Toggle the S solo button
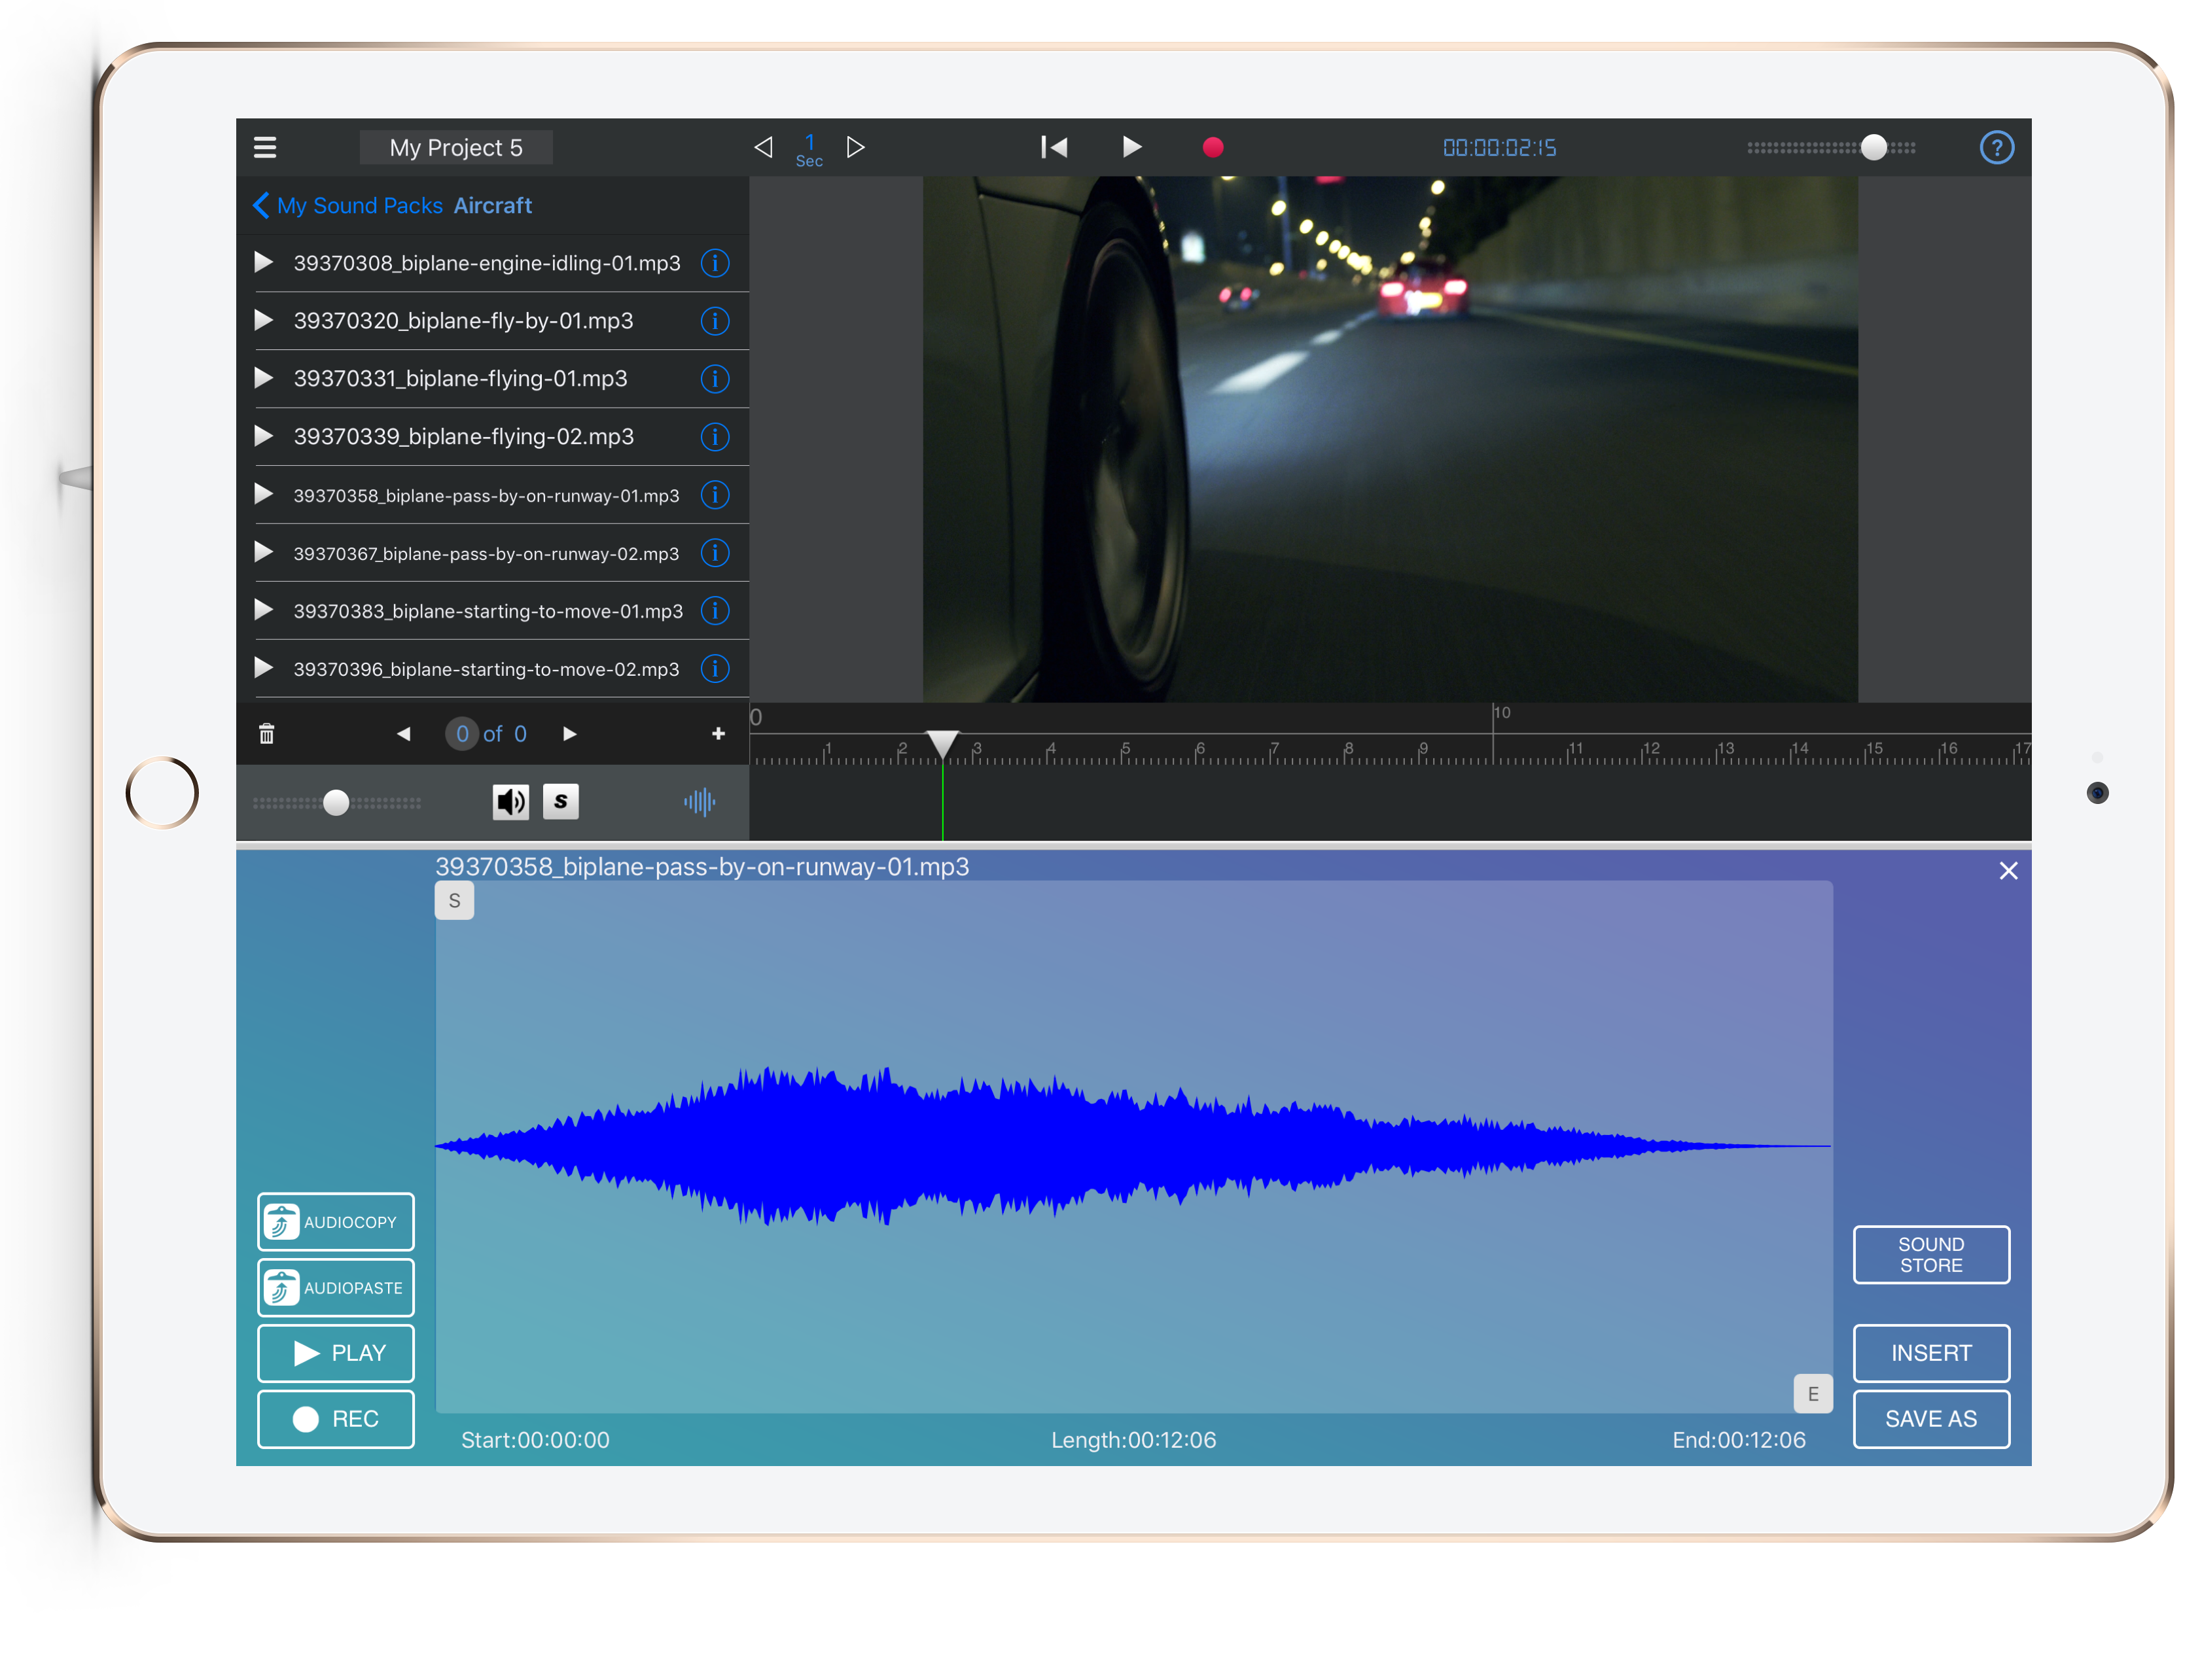Screen dimensions: 2202x1680 point(561,801)
